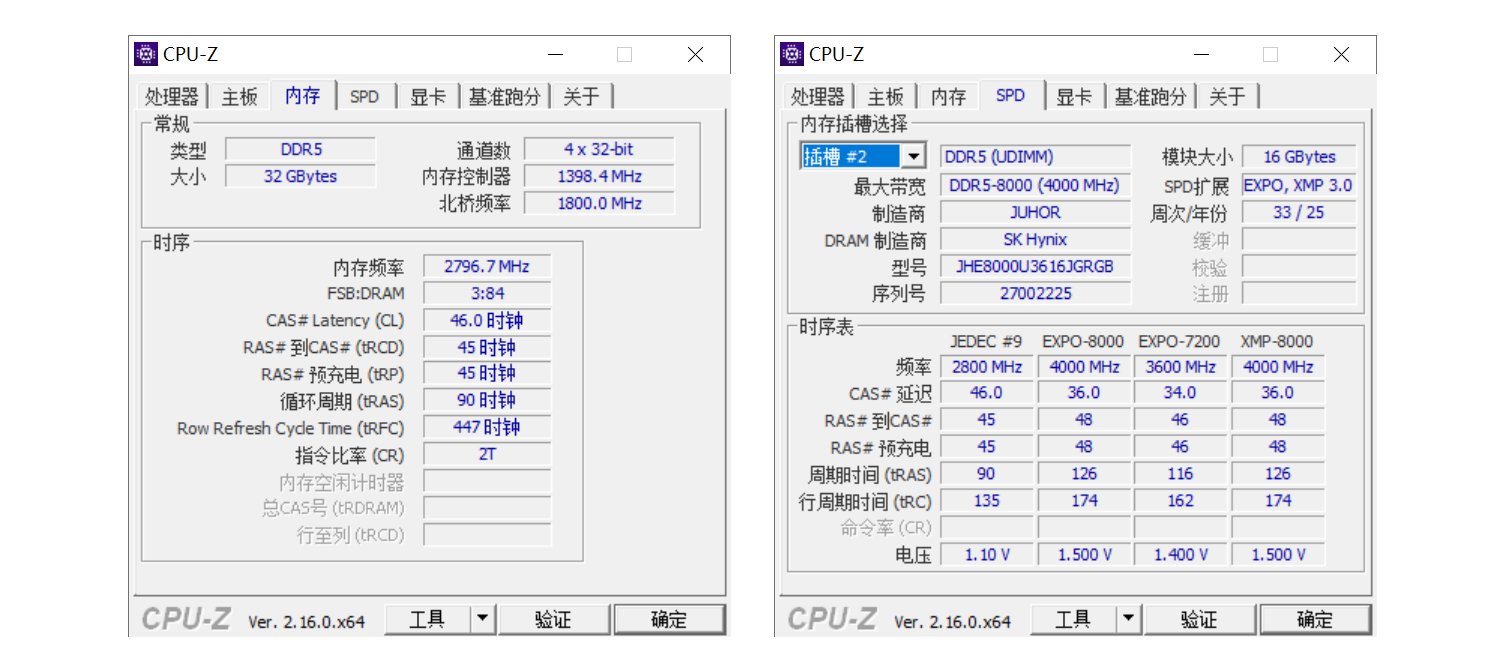Click the 46.0 时钟 CAS latency value
1500x670 pixels.
[487, 321]
